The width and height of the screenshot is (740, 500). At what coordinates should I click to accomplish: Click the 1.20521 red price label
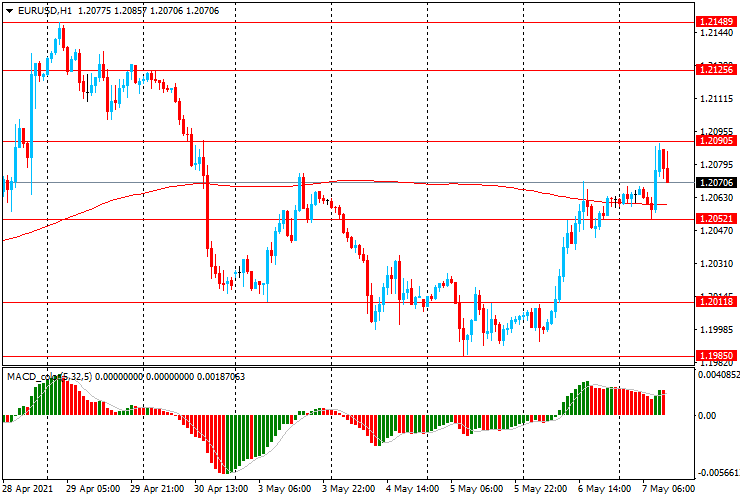716,219
